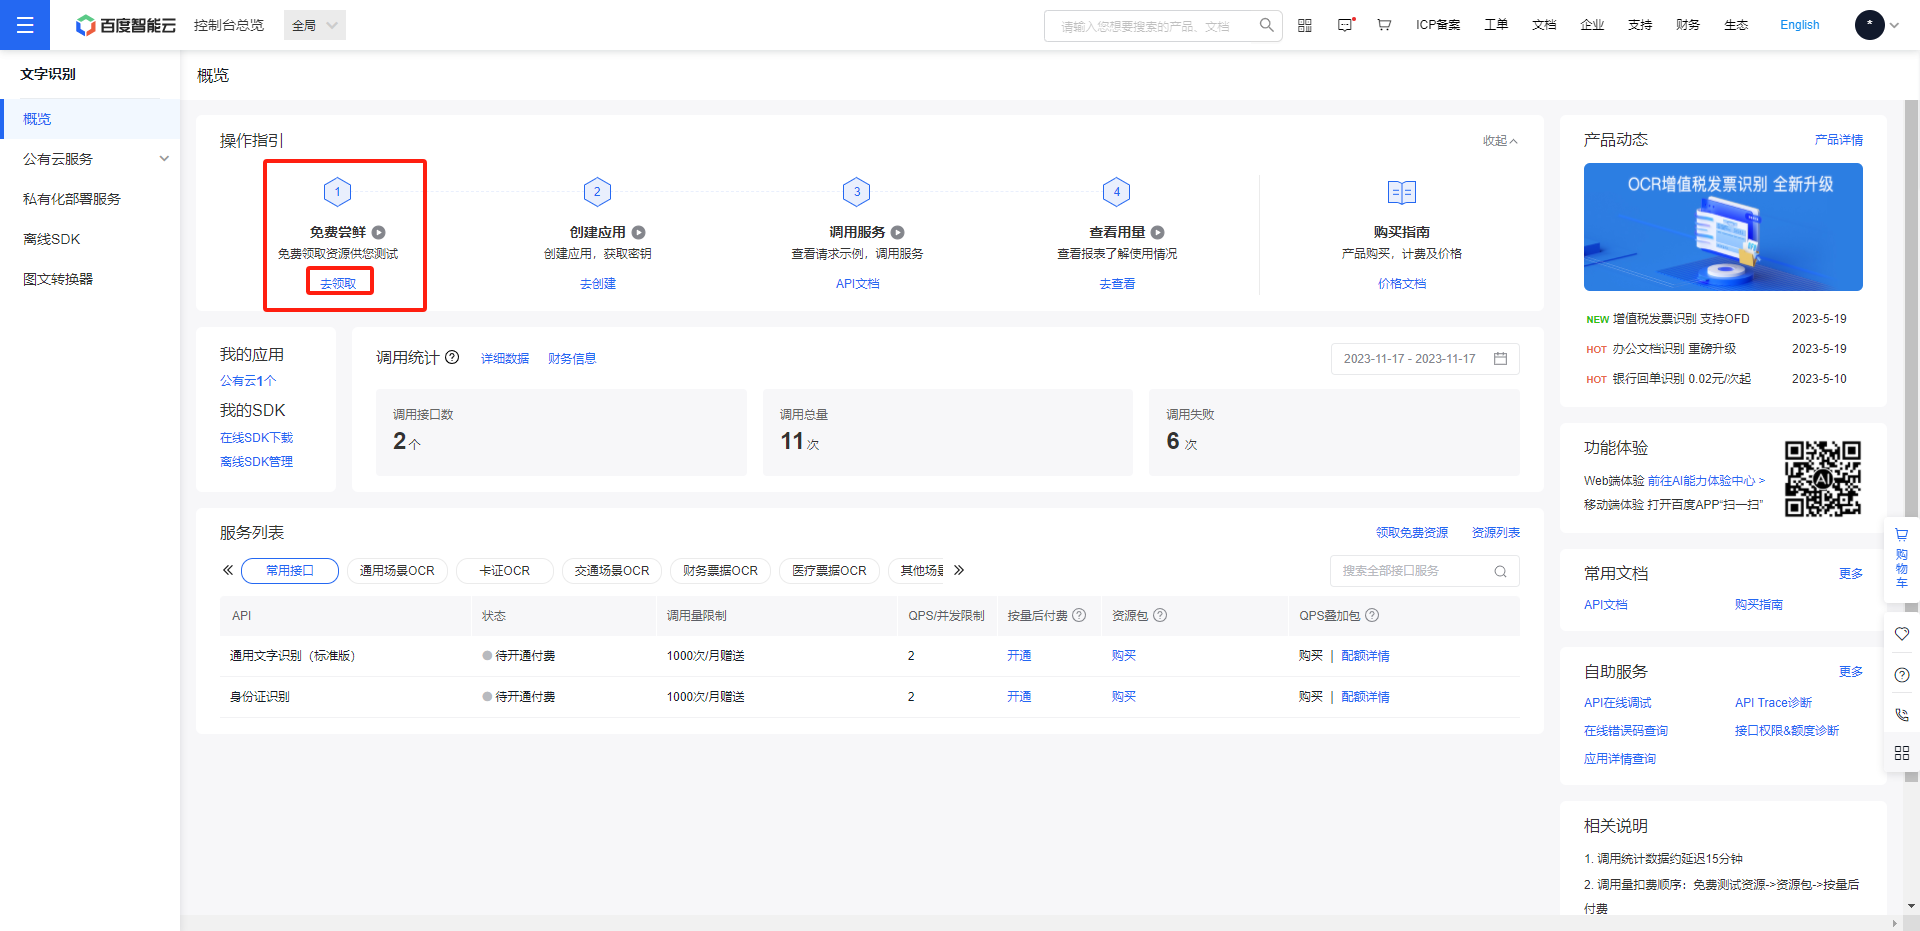Open 财务信息 link
The height and width of the screenshot is (931, 1920).
[572, 359]
